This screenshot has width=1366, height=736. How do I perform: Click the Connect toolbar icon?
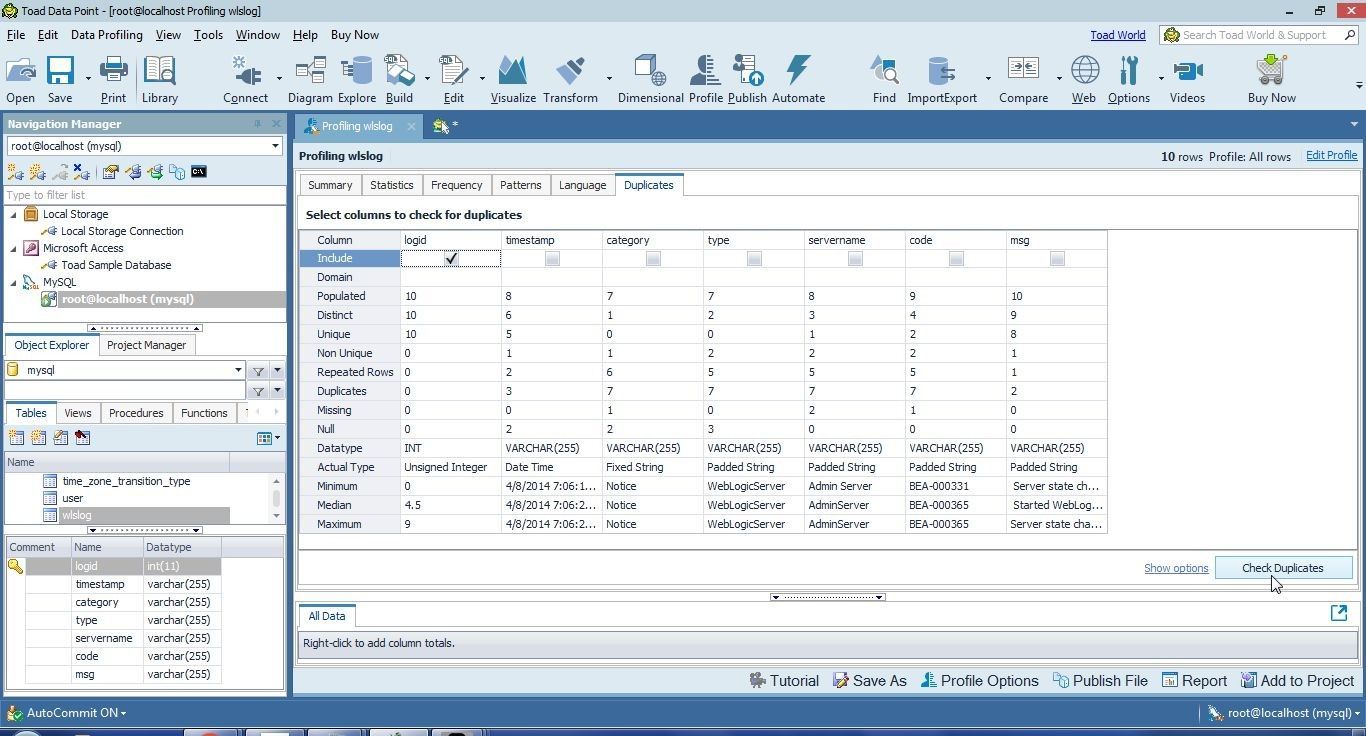point(245,80)
